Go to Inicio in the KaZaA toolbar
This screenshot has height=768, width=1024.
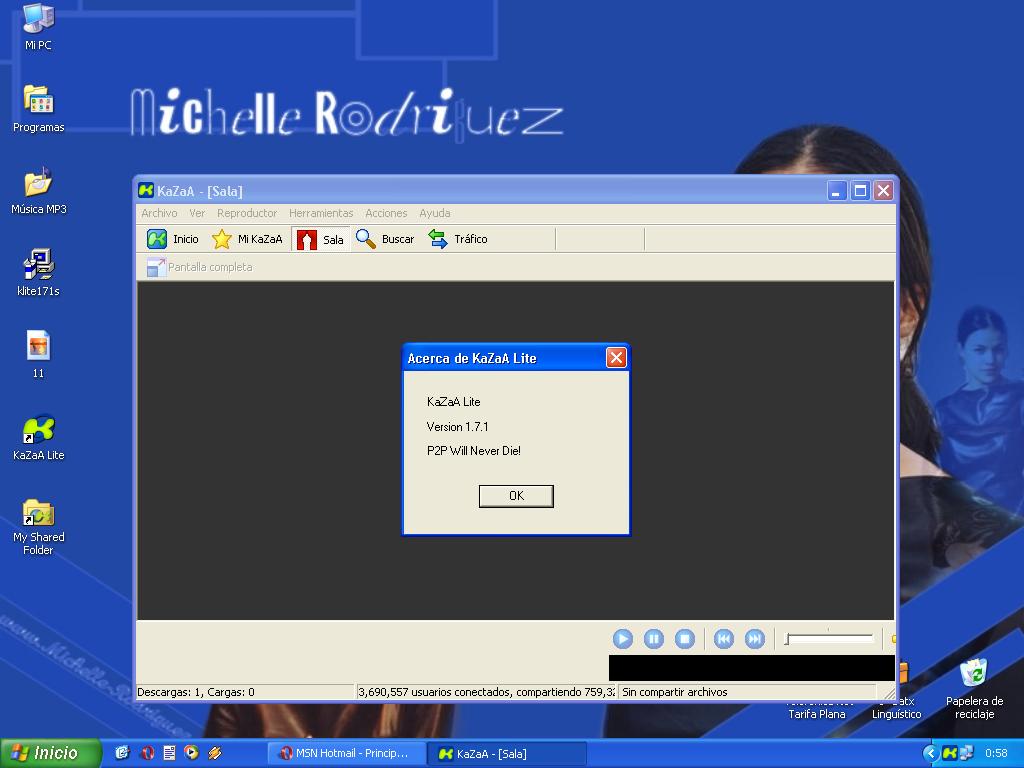coord(173,239)
